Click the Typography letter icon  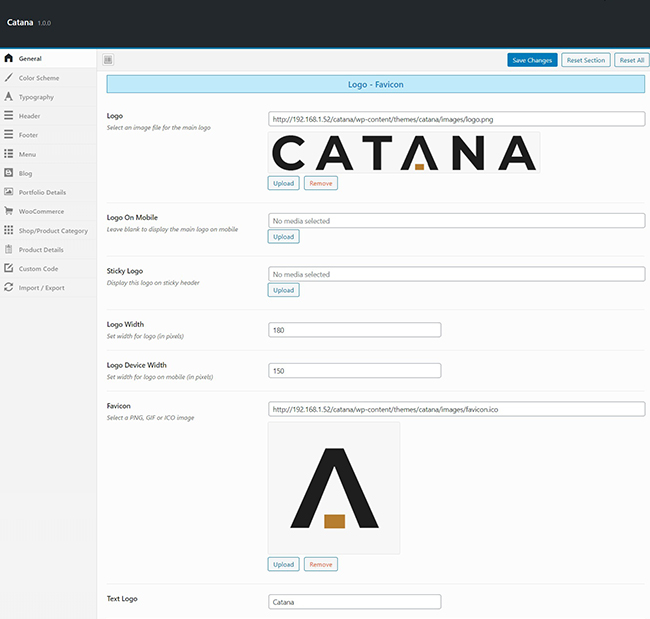9,97
